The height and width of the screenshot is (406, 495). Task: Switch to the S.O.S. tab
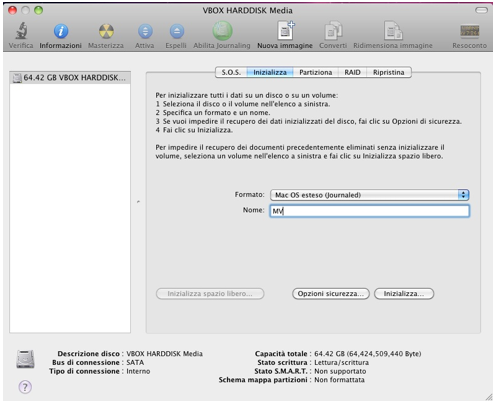[231, 72]
